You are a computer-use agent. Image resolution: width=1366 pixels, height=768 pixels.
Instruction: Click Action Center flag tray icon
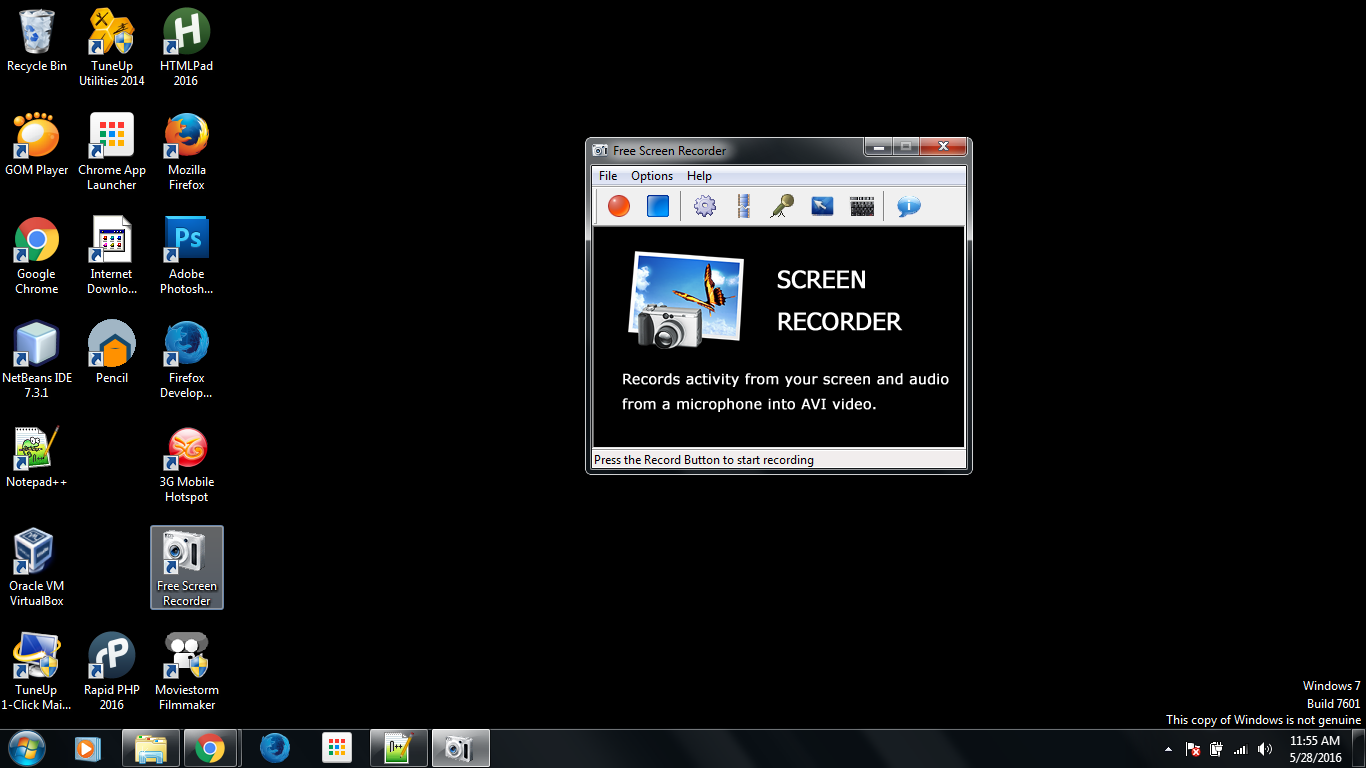click(1192, 749)
